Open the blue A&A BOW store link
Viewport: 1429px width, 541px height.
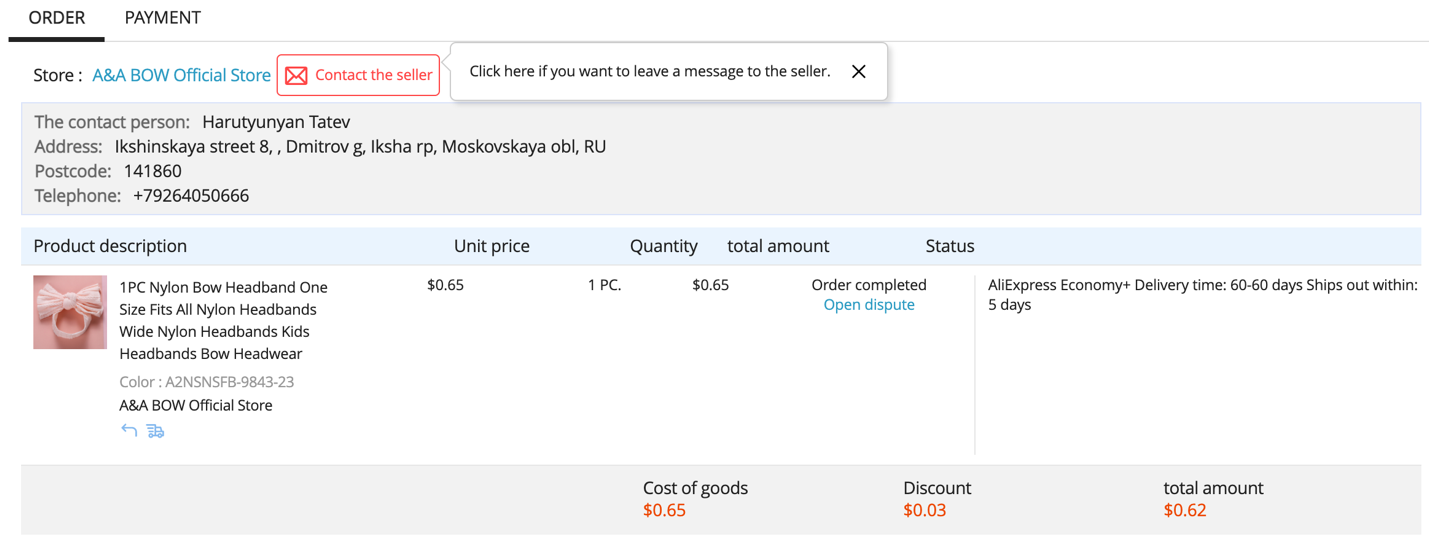(x=181, y=75)
